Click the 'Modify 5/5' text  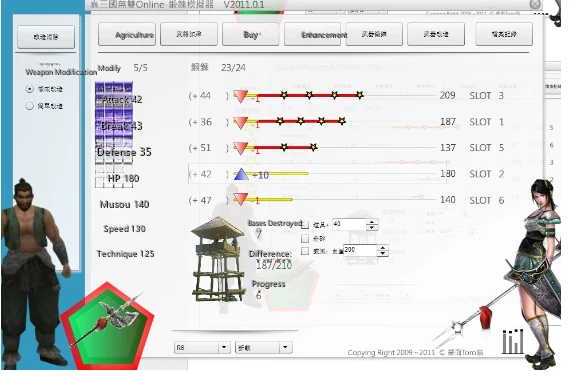pos(123,68)
